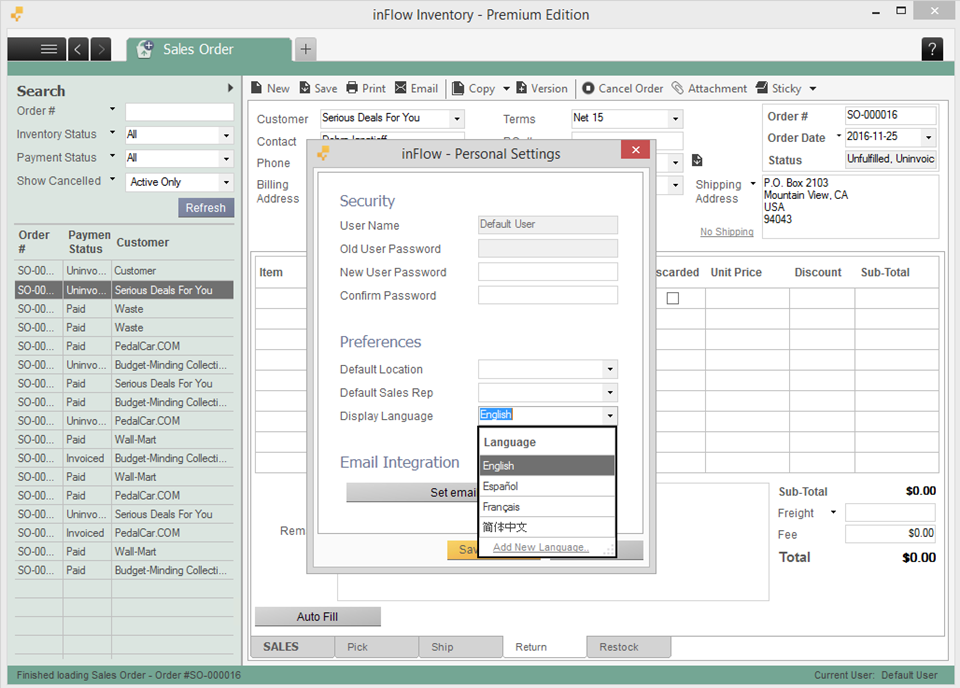Click the Auto Fill button
Screen dimensions: 960x688
pos(318,617)
